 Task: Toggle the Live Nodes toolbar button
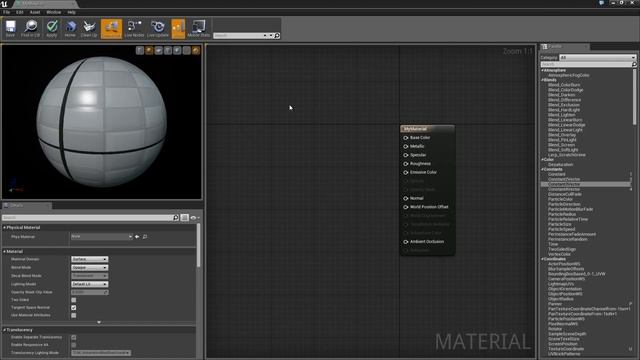coord(134,29)
